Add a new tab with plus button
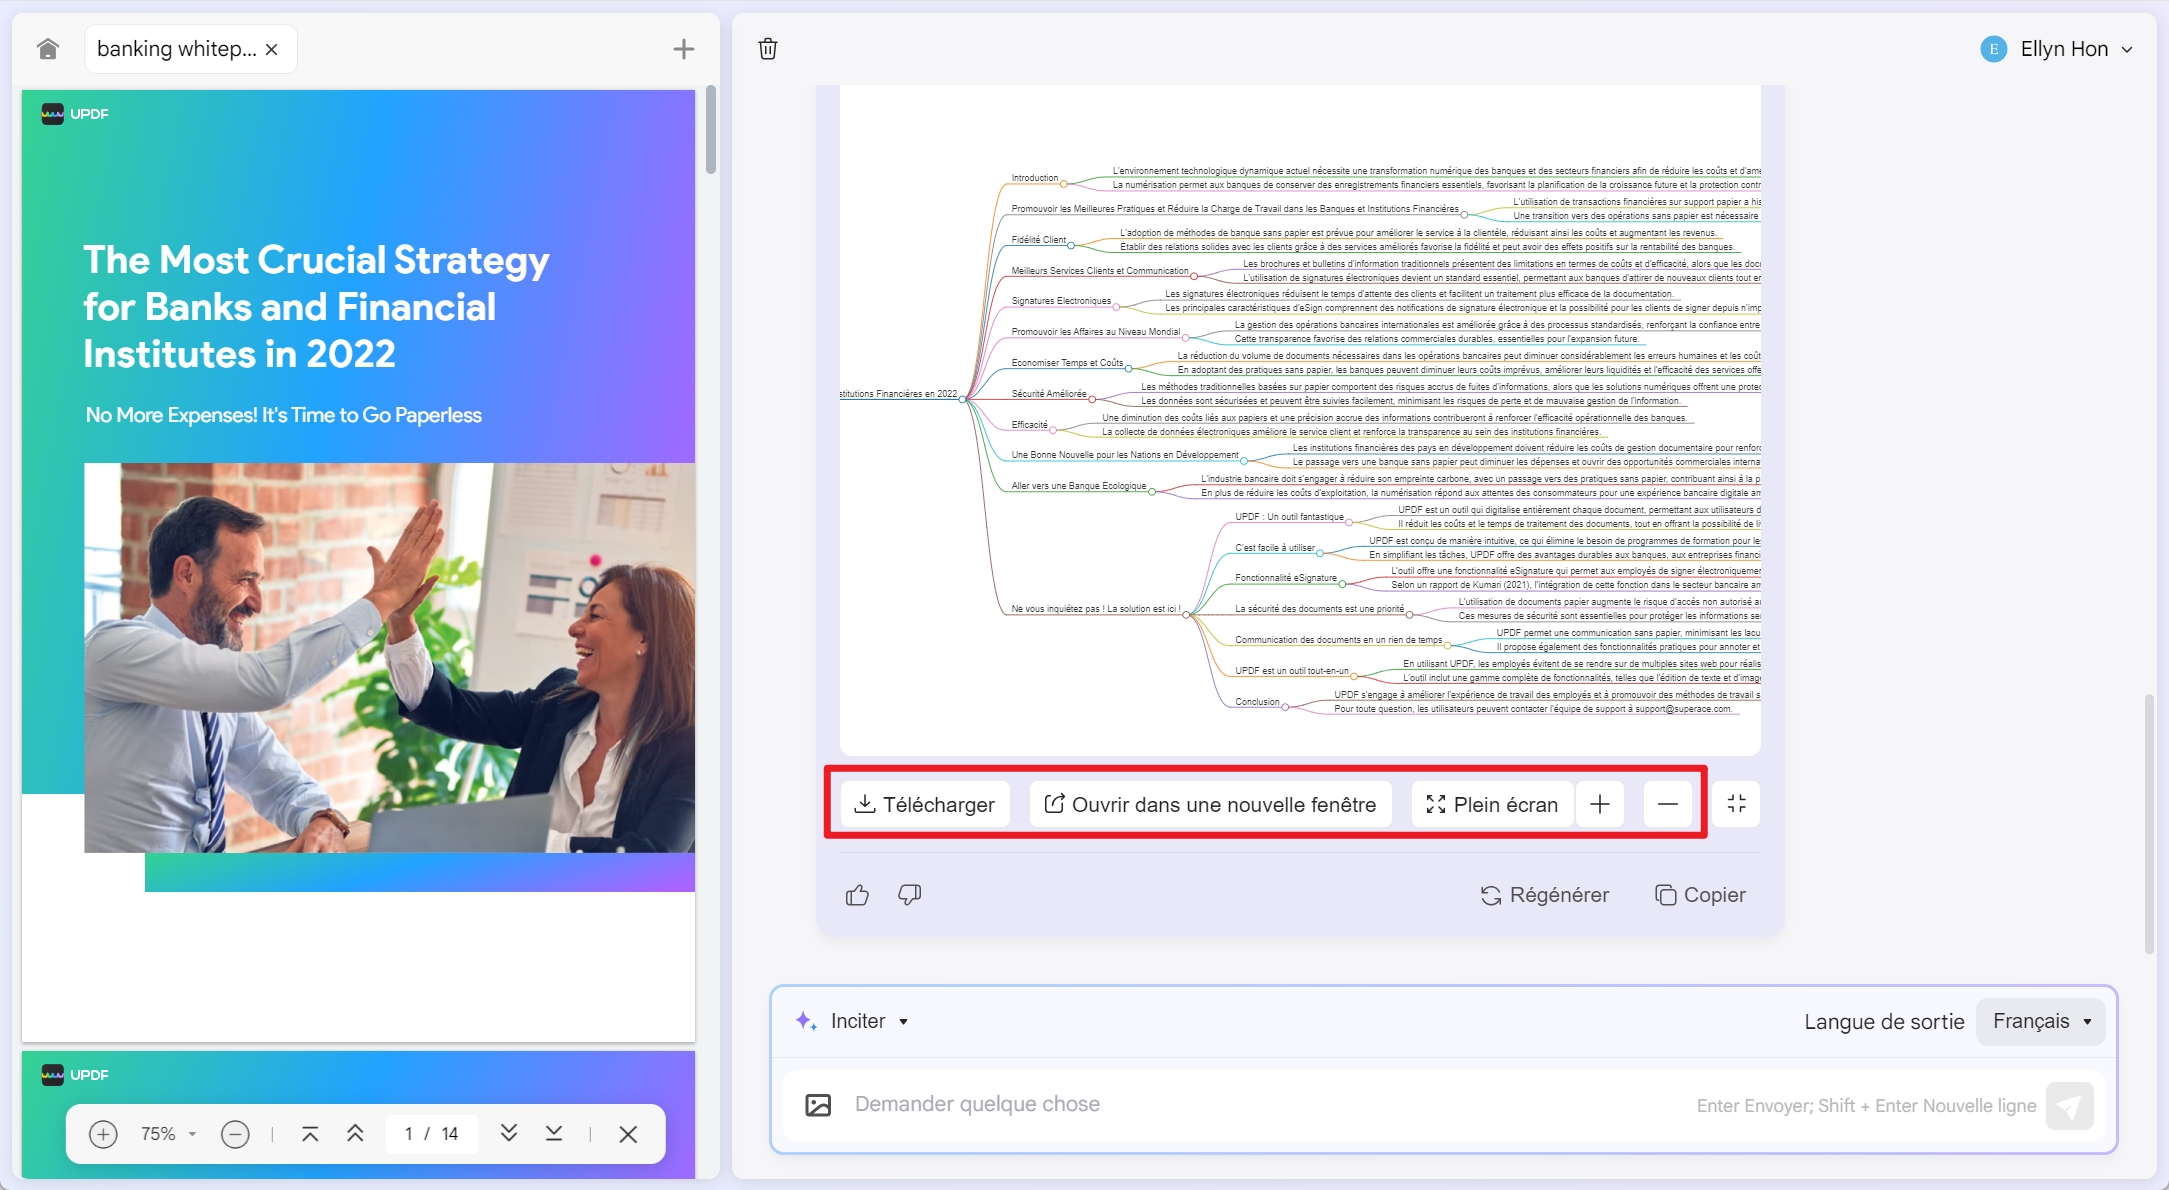Viewport: 2169px width, 1190px height. 684,49
